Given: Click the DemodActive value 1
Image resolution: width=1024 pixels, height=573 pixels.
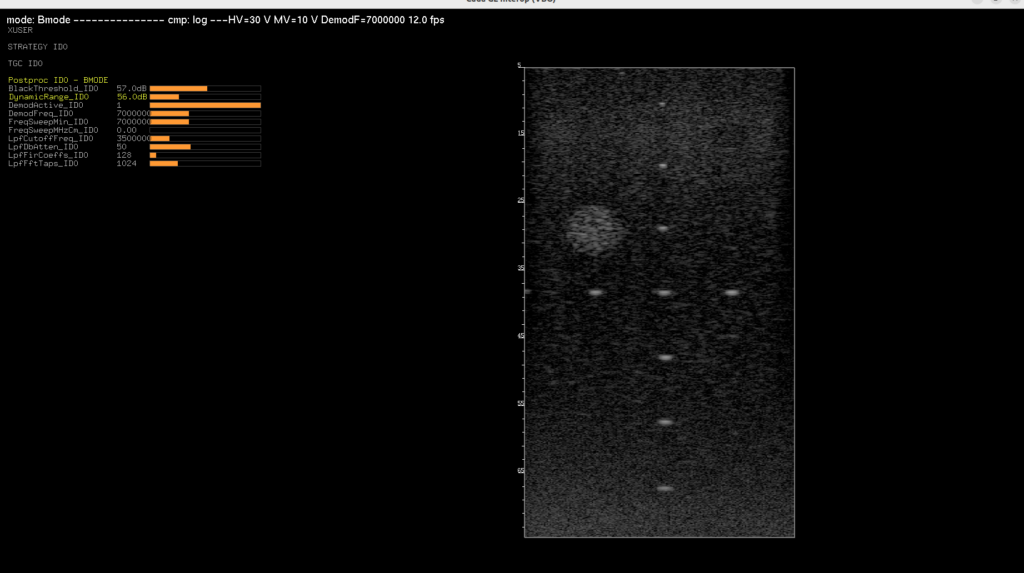Looking at the screenshot, I should tap(119, 105).
